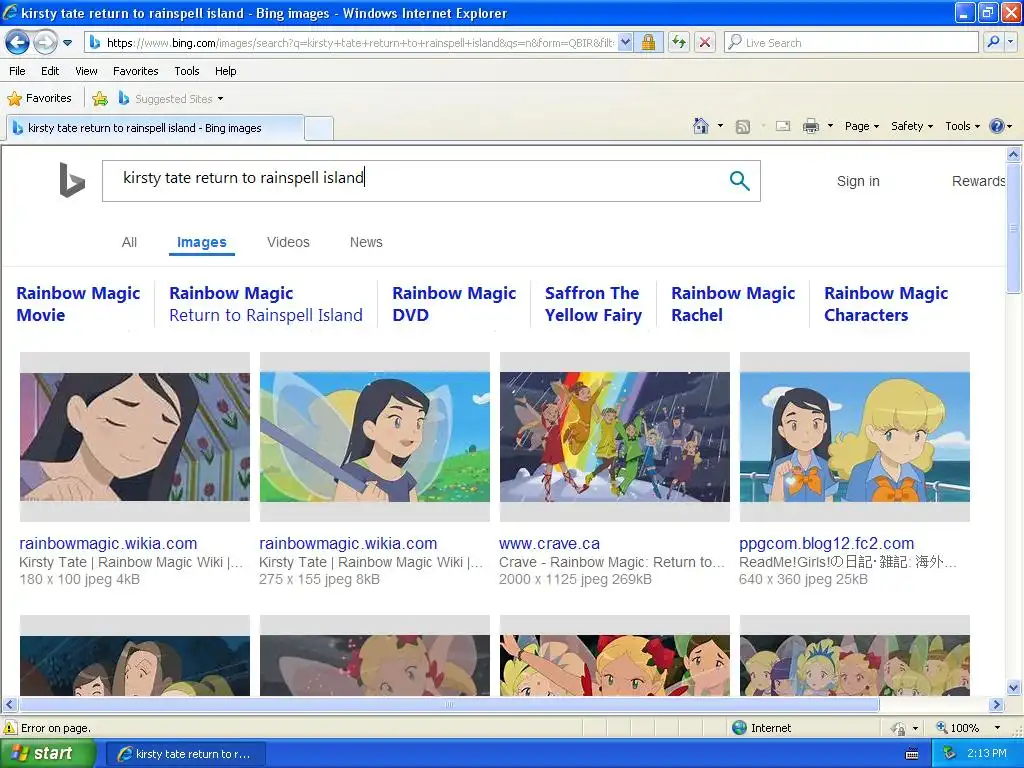Click Rainbow Magic Movie suggestion
The image size is (1024, 768).
pyautogui.click(x=78, y=304)
